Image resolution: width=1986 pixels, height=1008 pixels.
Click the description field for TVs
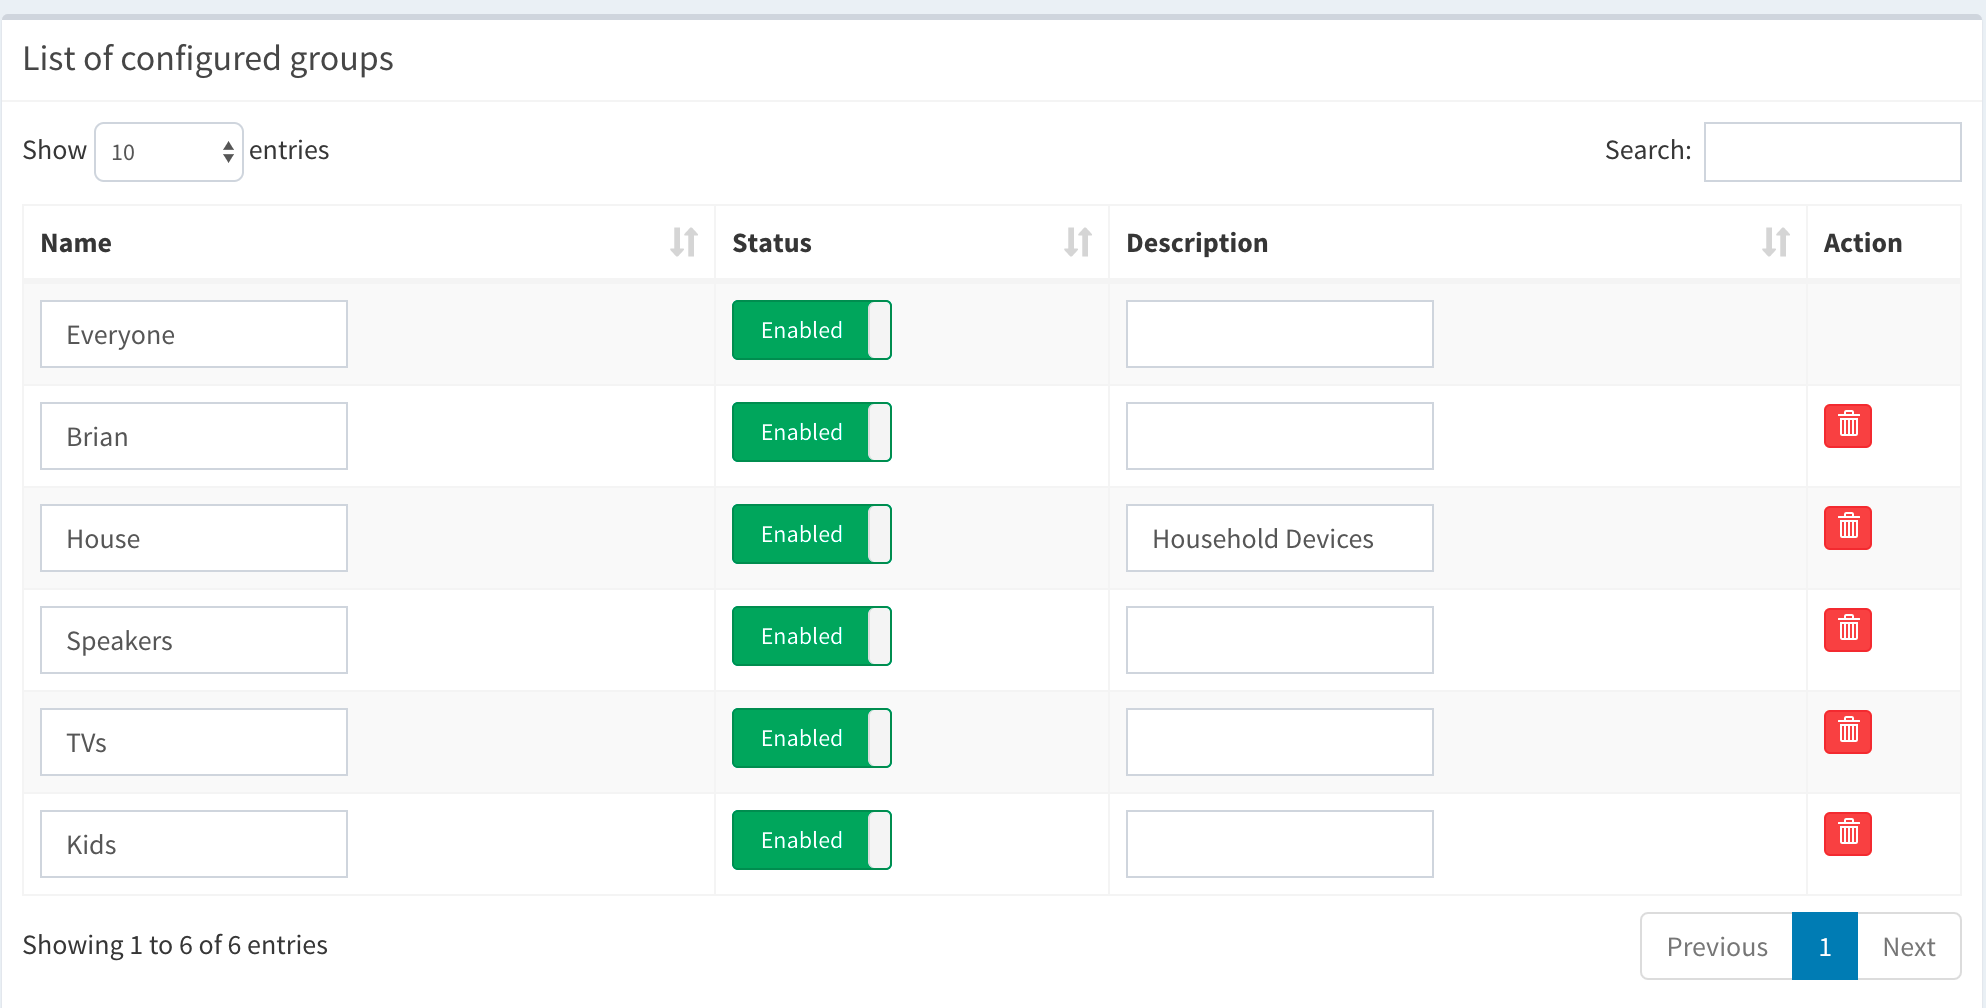tap(1280, 742)
